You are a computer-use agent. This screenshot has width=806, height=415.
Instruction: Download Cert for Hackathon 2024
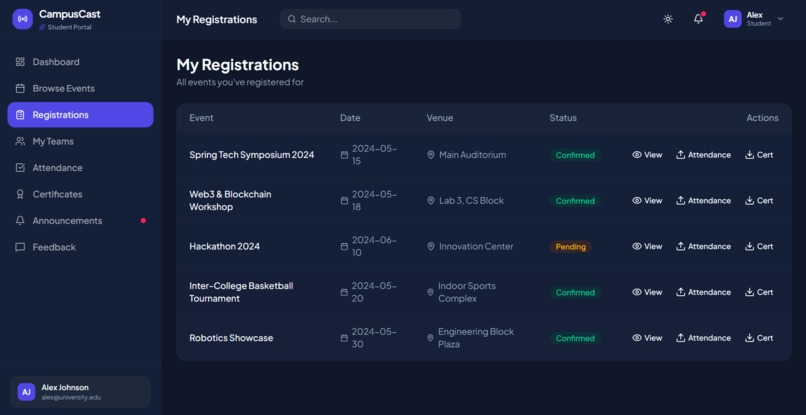(x=759, y=246)
